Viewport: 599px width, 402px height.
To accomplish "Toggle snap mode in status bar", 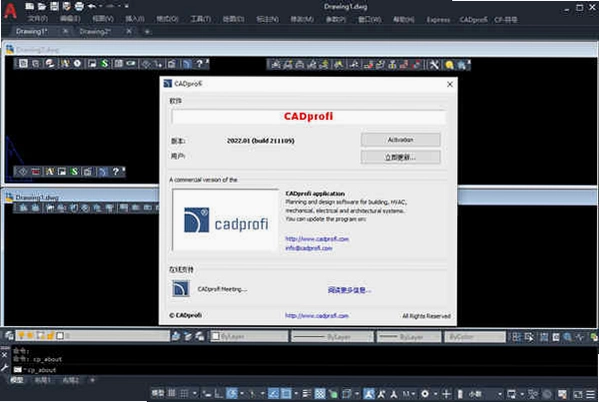I will coord(184,394).
